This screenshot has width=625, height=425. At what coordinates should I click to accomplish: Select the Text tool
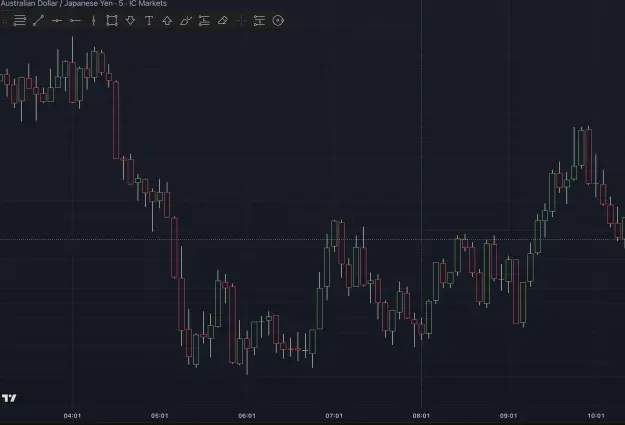click(149, 21)
